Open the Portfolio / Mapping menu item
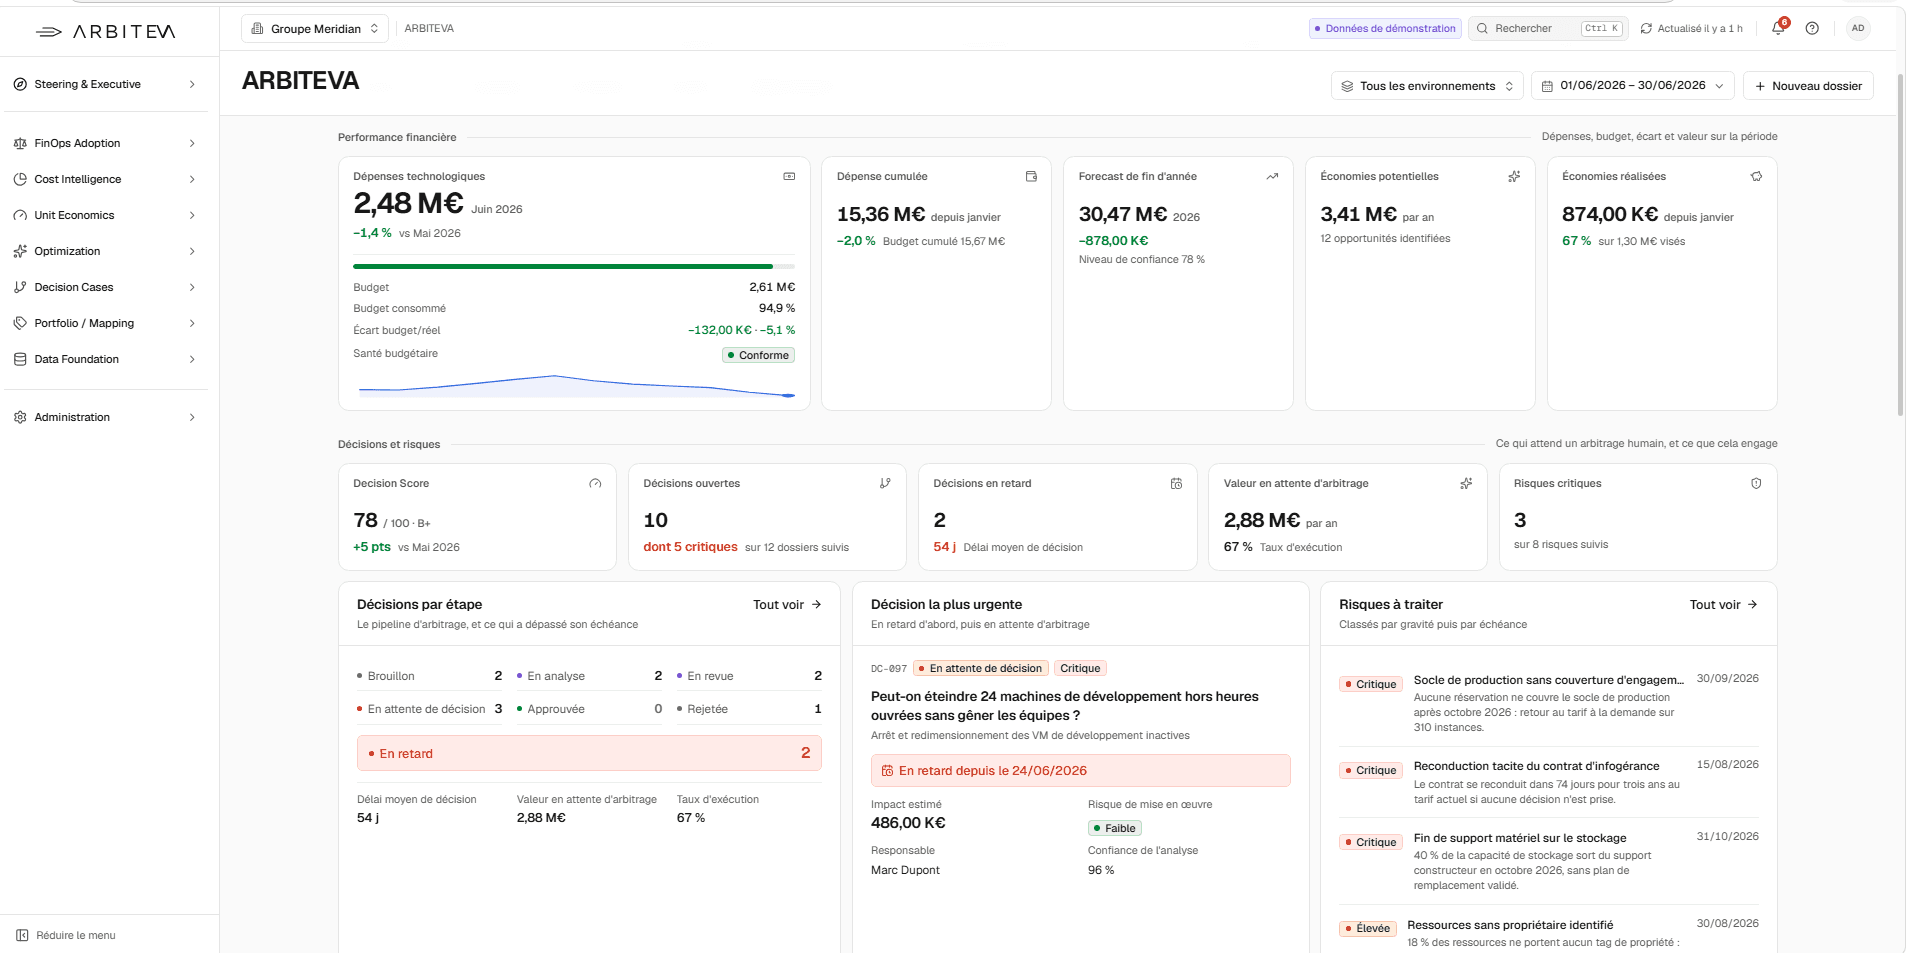Image resolution: width=1906 pixels, height=953 pixels. click(x=104, y=323)
